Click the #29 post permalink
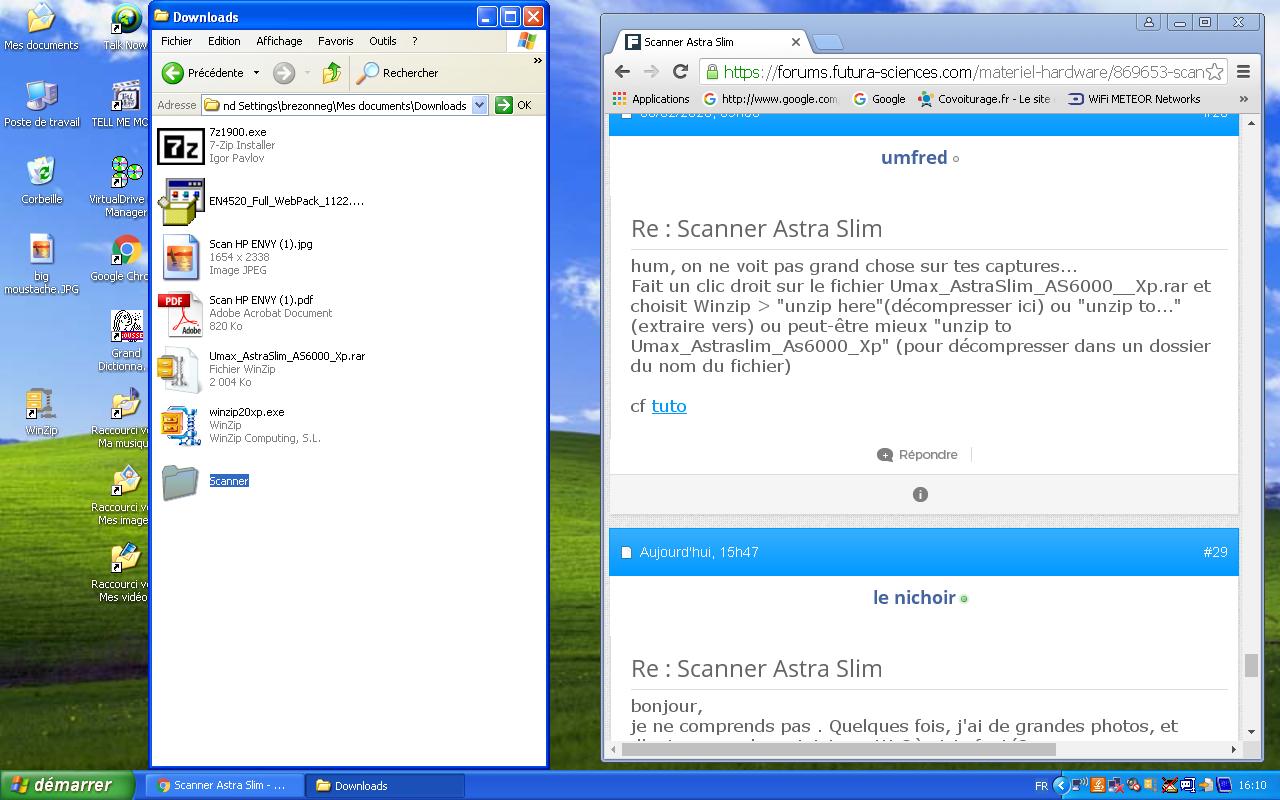This screenshot has width=1280, height=800. tap(1215, 552)
